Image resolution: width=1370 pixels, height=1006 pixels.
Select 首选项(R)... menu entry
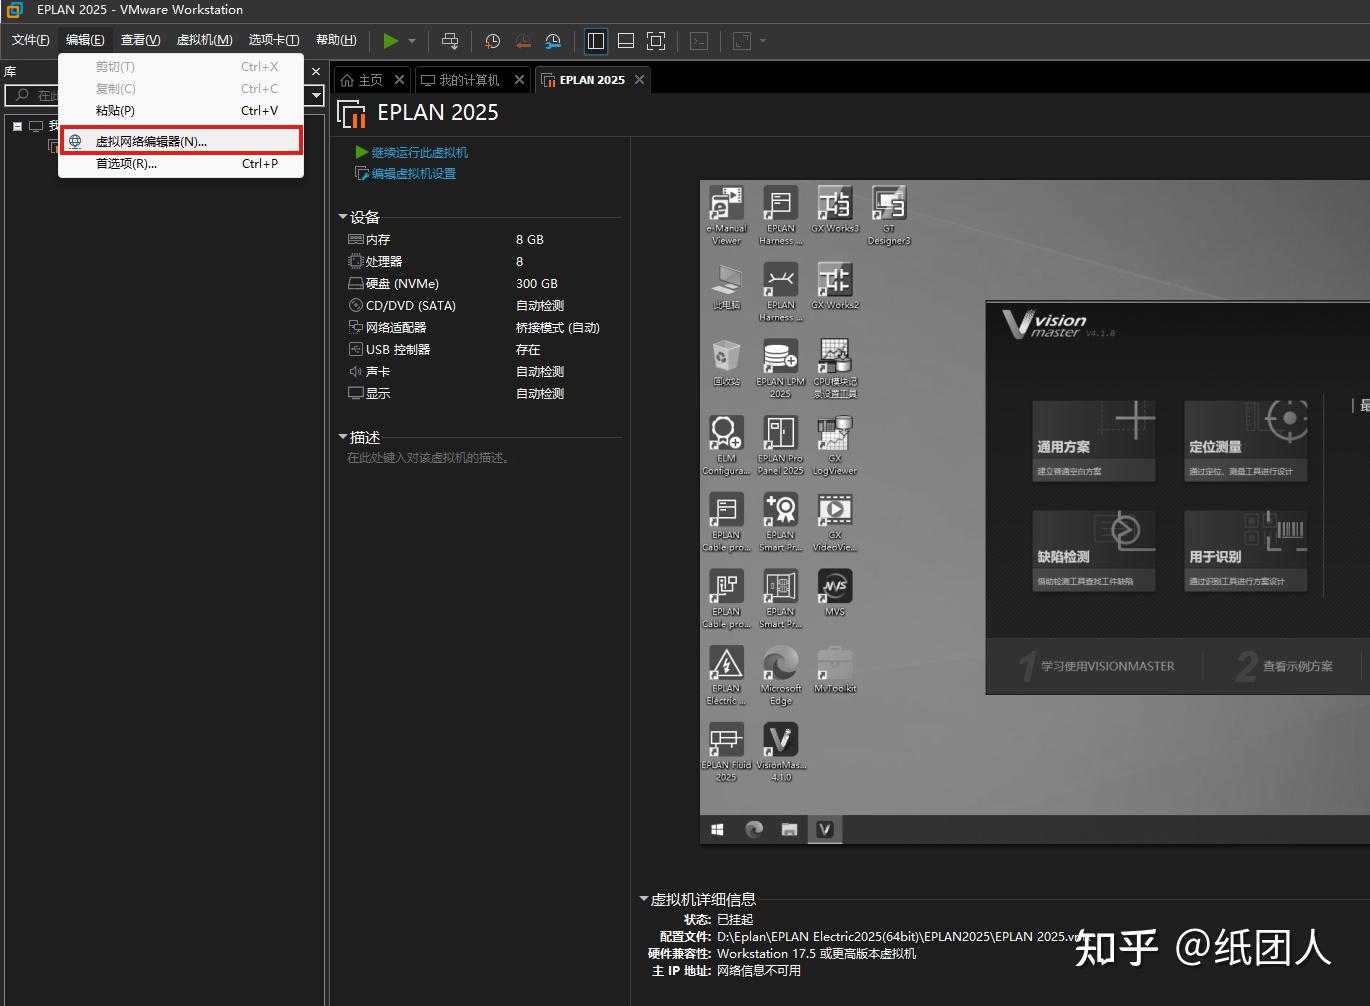(x=181, y=164)
